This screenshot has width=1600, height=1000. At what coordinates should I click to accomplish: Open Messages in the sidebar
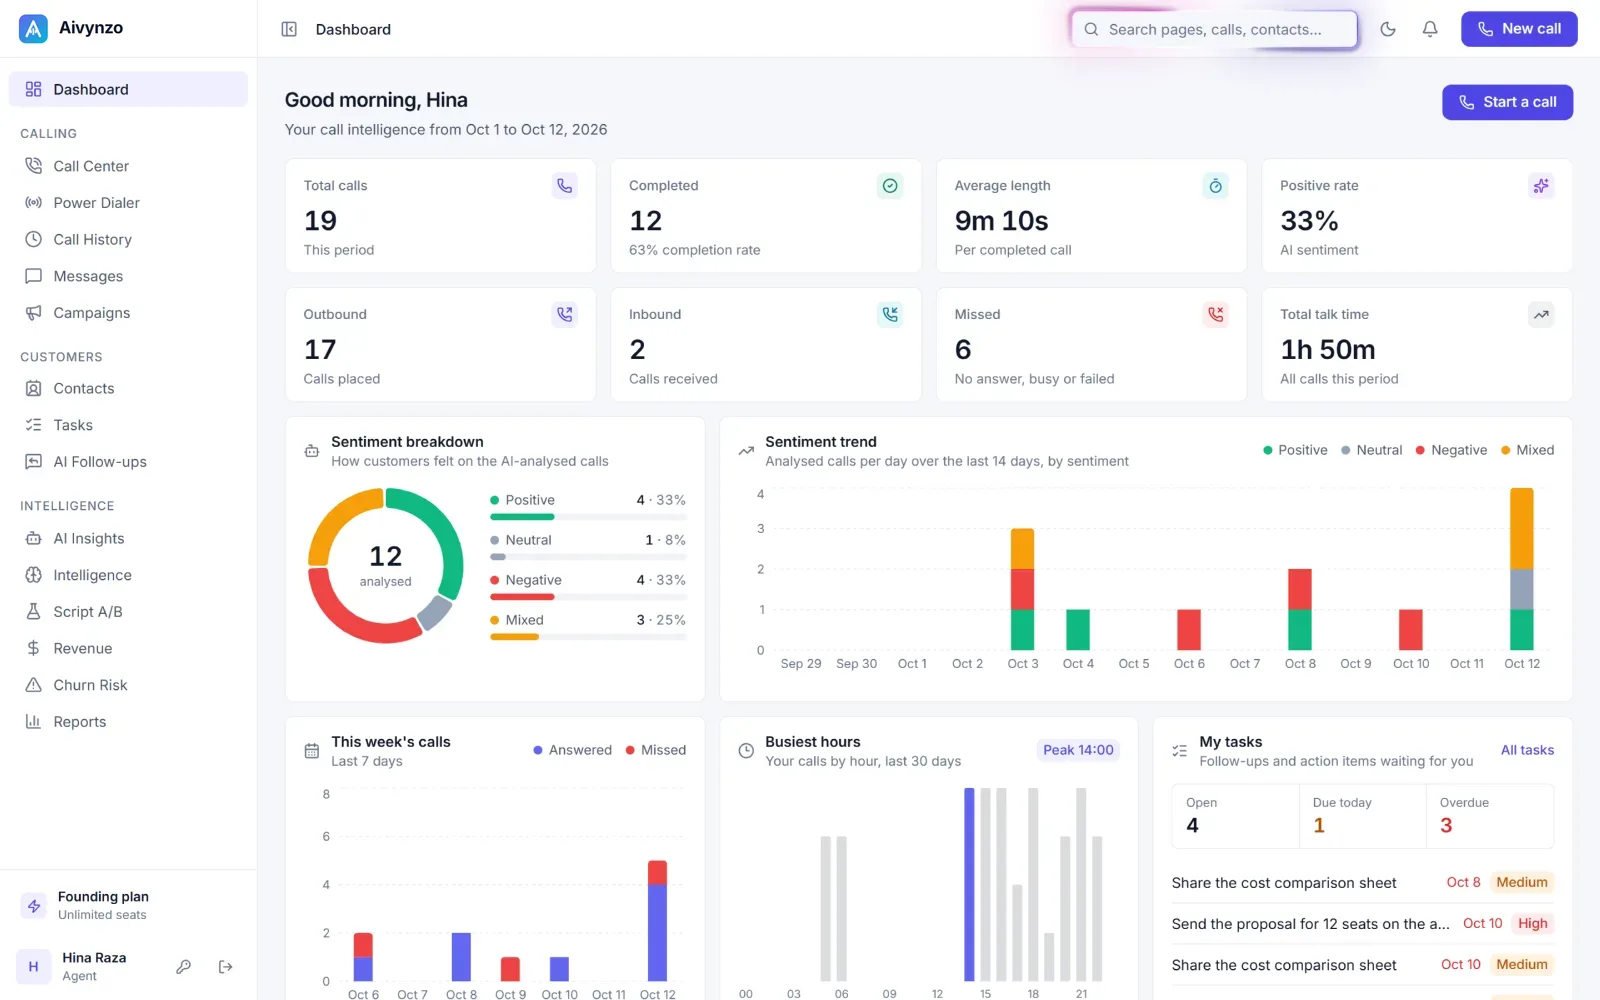[x=128, y=276]
